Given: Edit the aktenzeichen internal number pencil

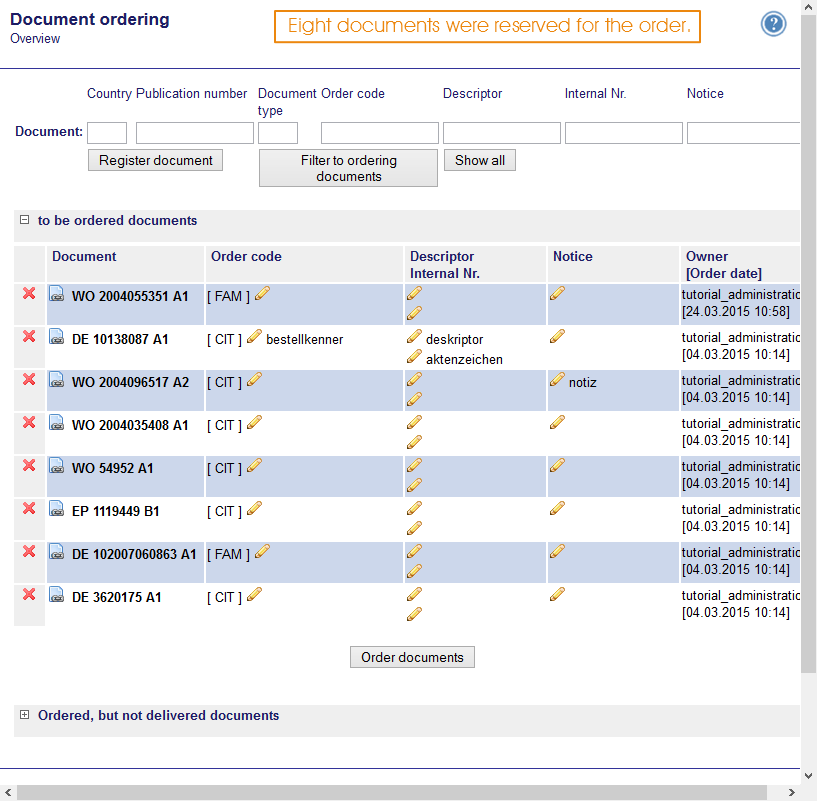Looking at the screenshot, I should [414, 357].
